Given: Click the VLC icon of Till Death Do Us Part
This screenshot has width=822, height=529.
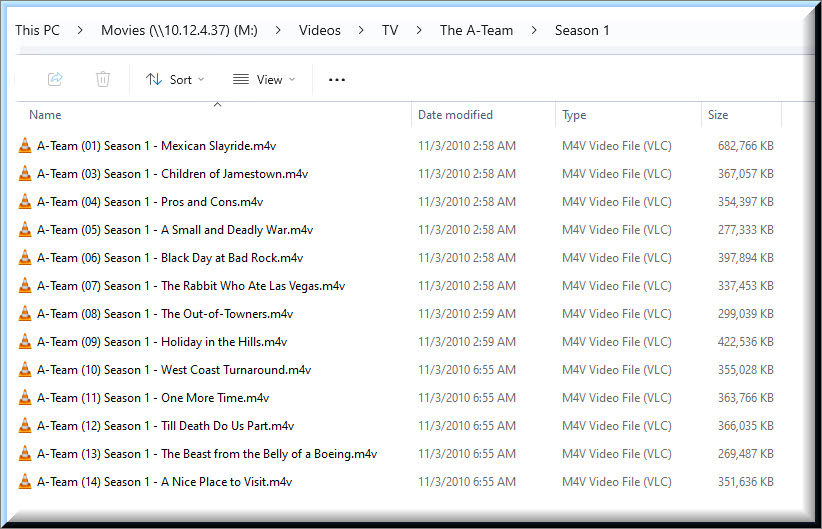Looking at the screenshot, I should [x=25, y=426].
